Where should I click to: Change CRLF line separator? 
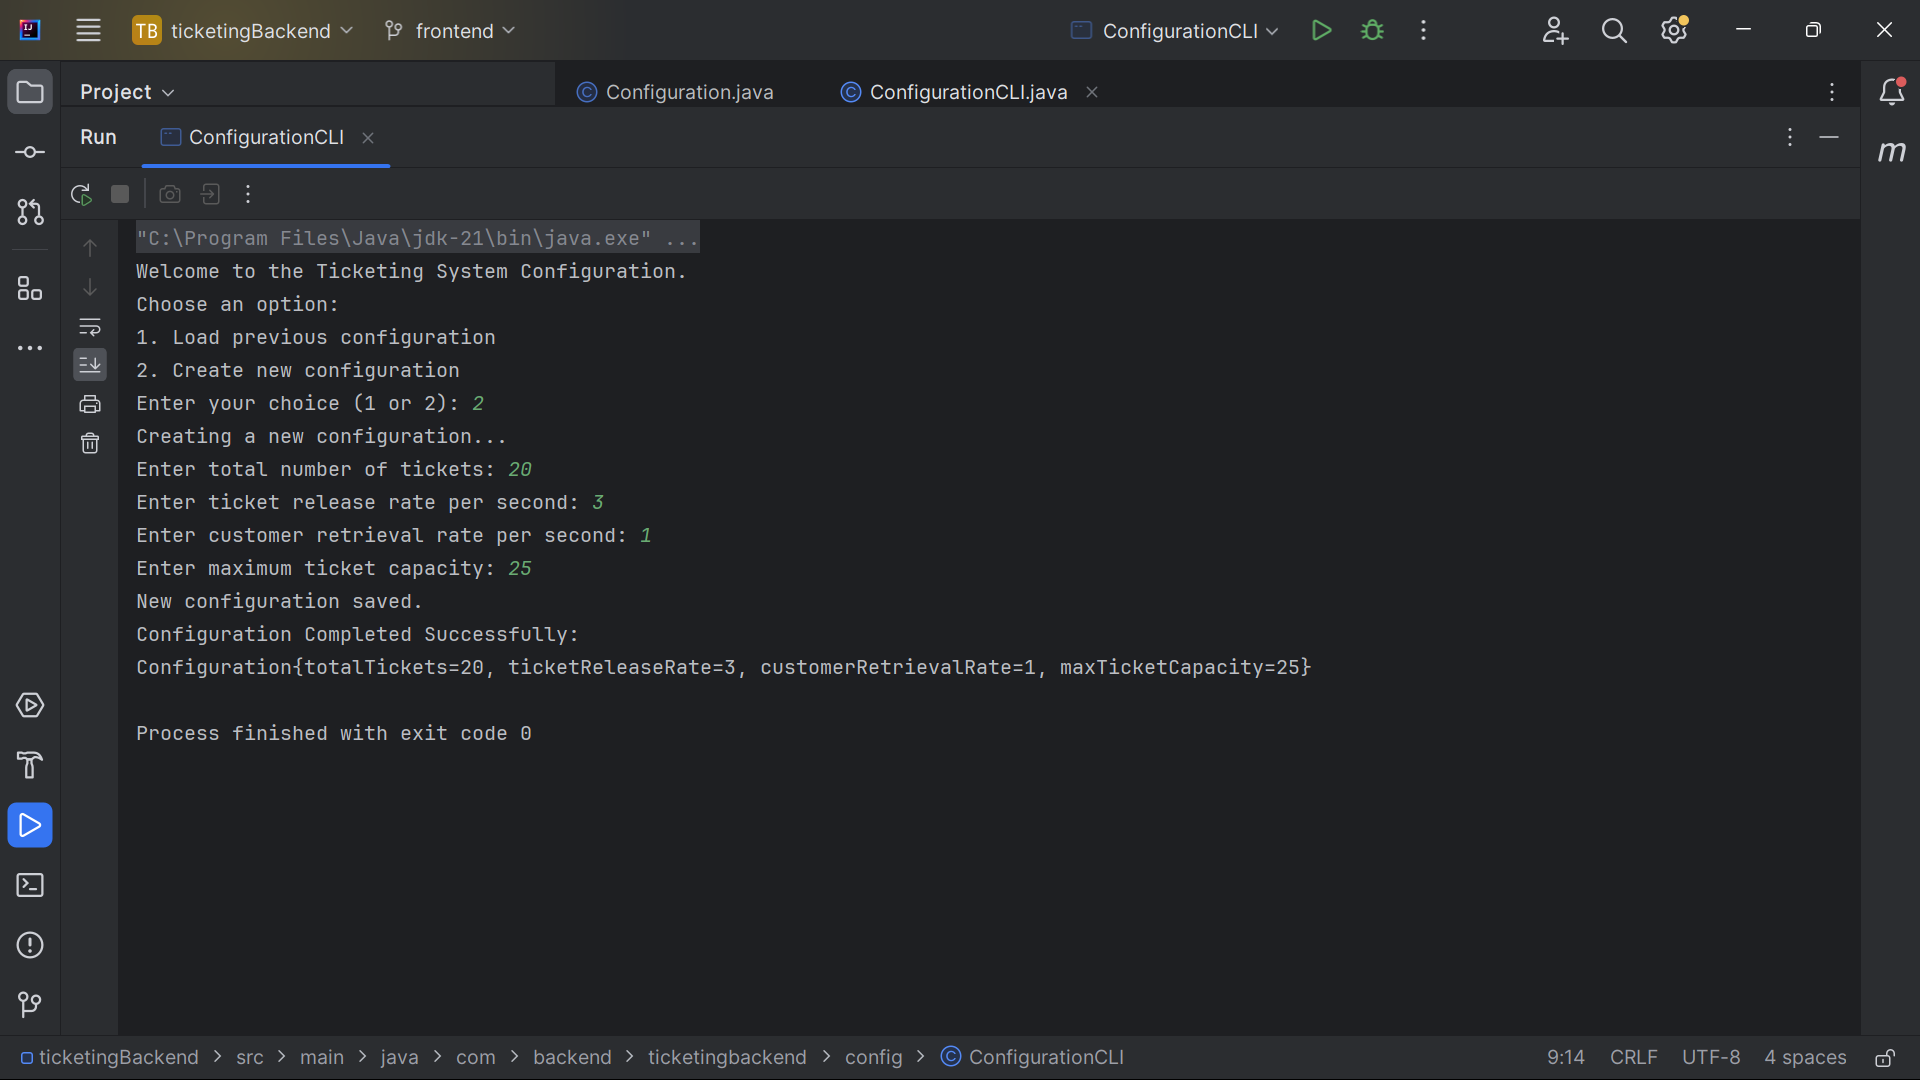[x=1633, y=1057]
